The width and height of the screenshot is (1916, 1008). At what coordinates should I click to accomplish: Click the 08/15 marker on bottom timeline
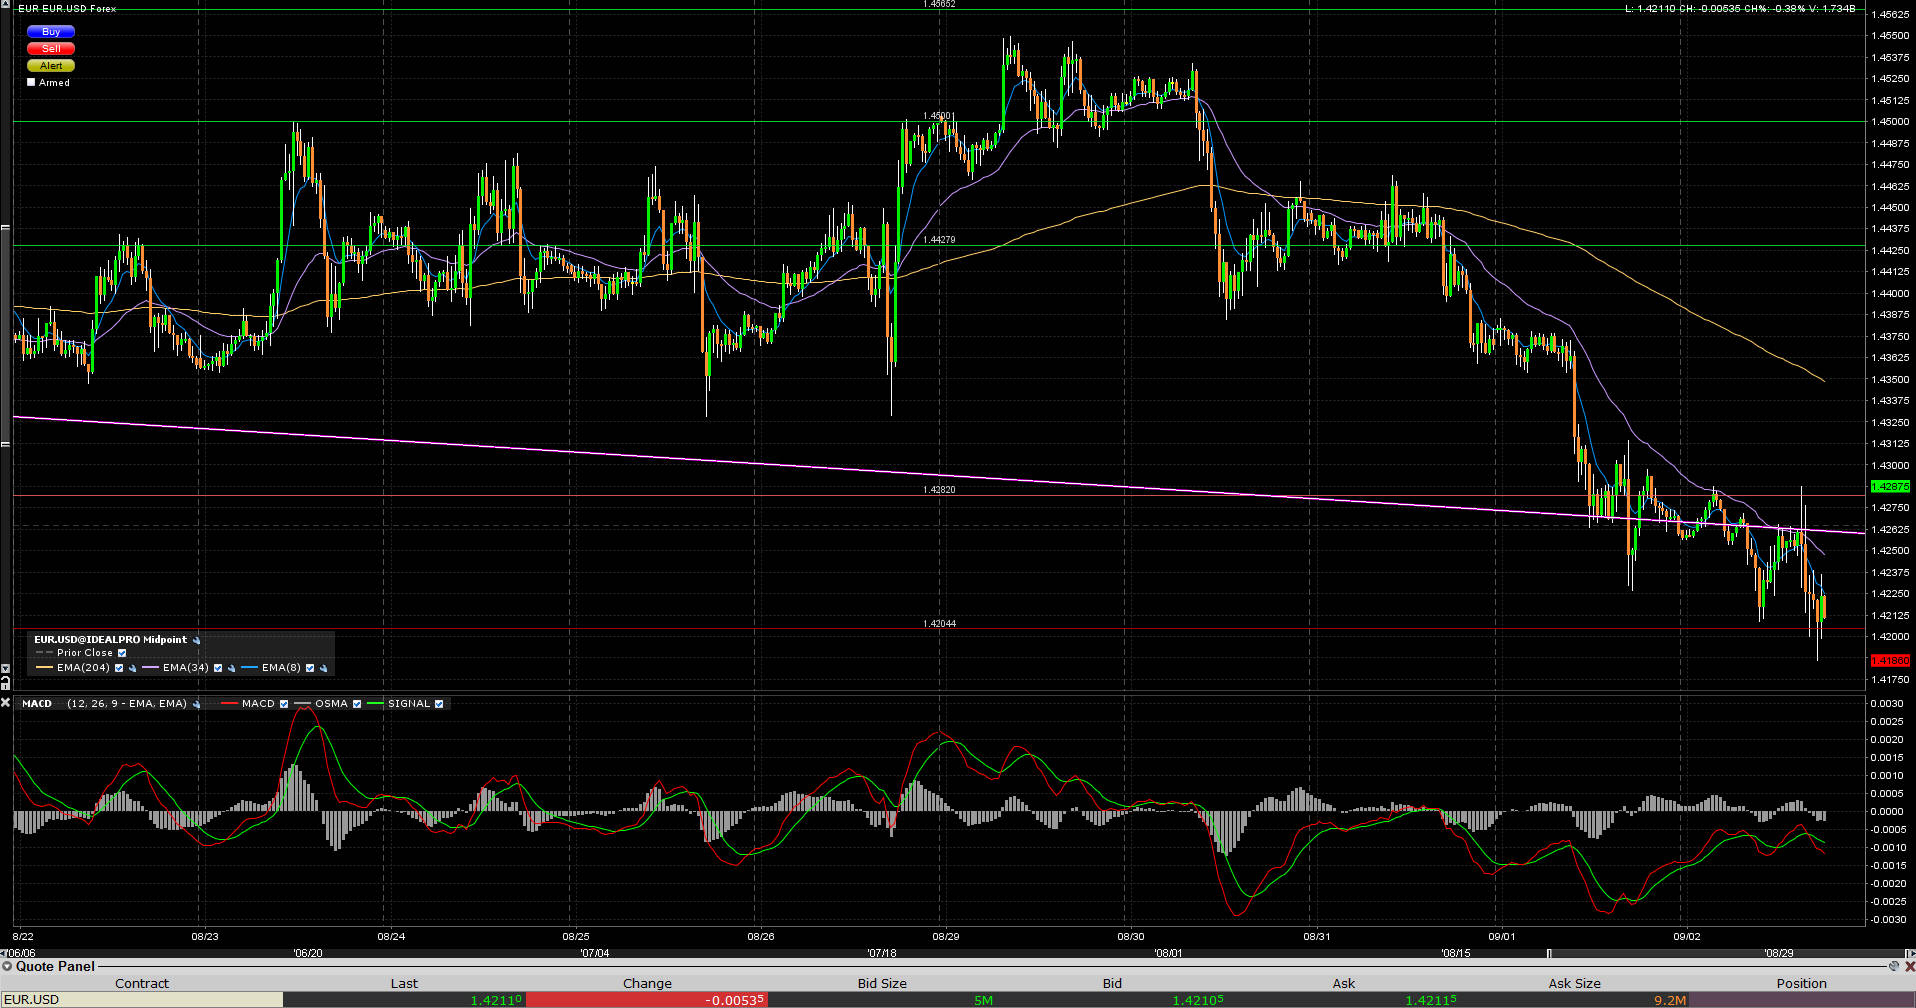tap(1456, 954)
